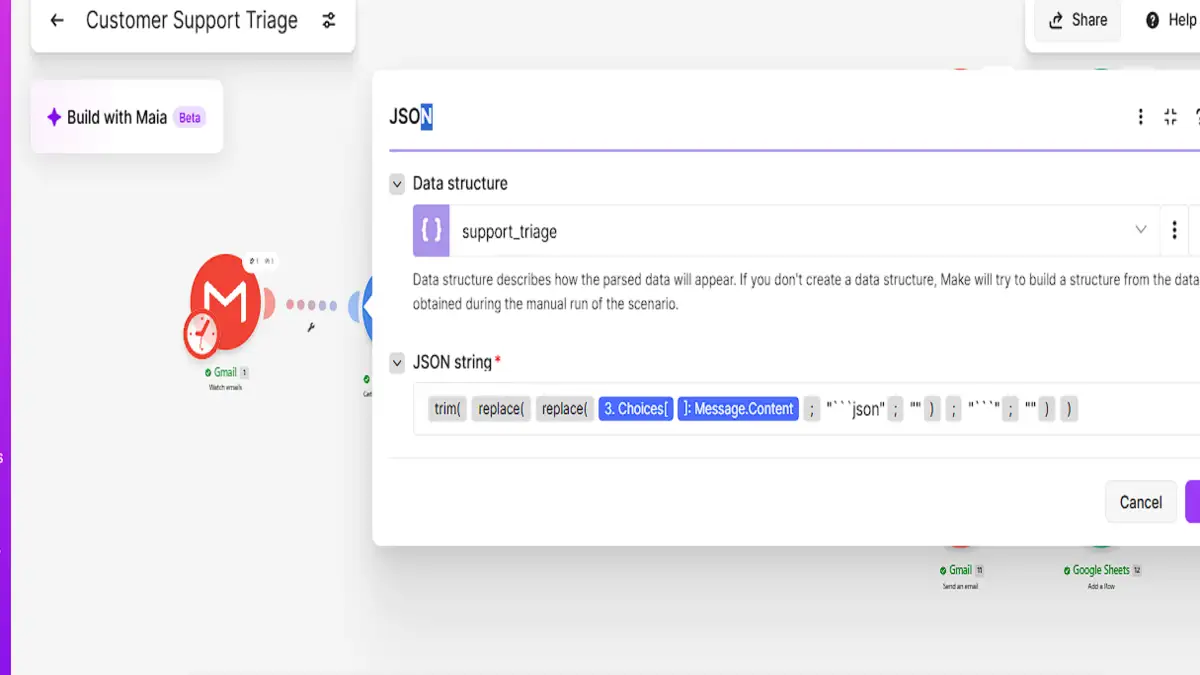Cancel the JSON module dialog
1200x675 pixels.
click(1141, 502)
